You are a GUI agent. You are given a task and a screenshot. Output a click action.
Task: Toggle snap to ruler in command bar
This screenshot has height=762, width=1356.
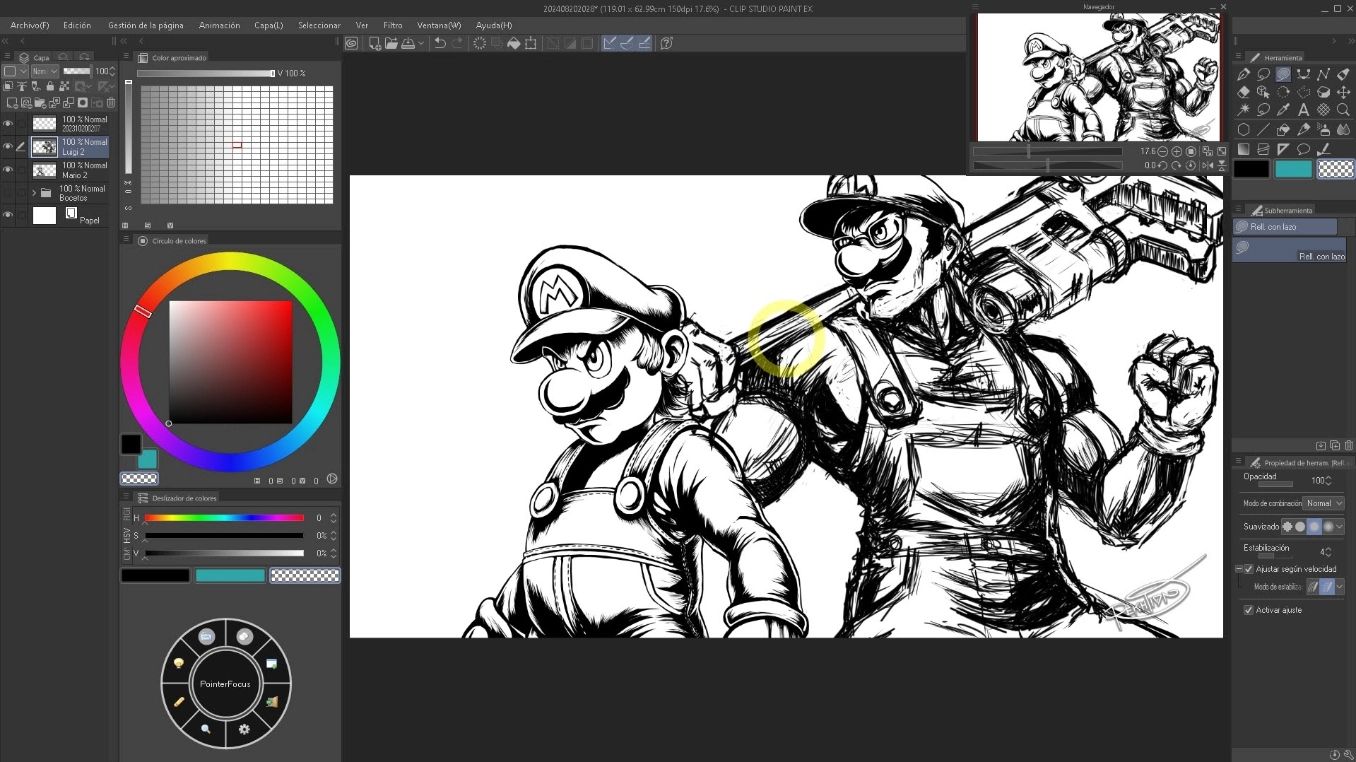pos(609,43)
